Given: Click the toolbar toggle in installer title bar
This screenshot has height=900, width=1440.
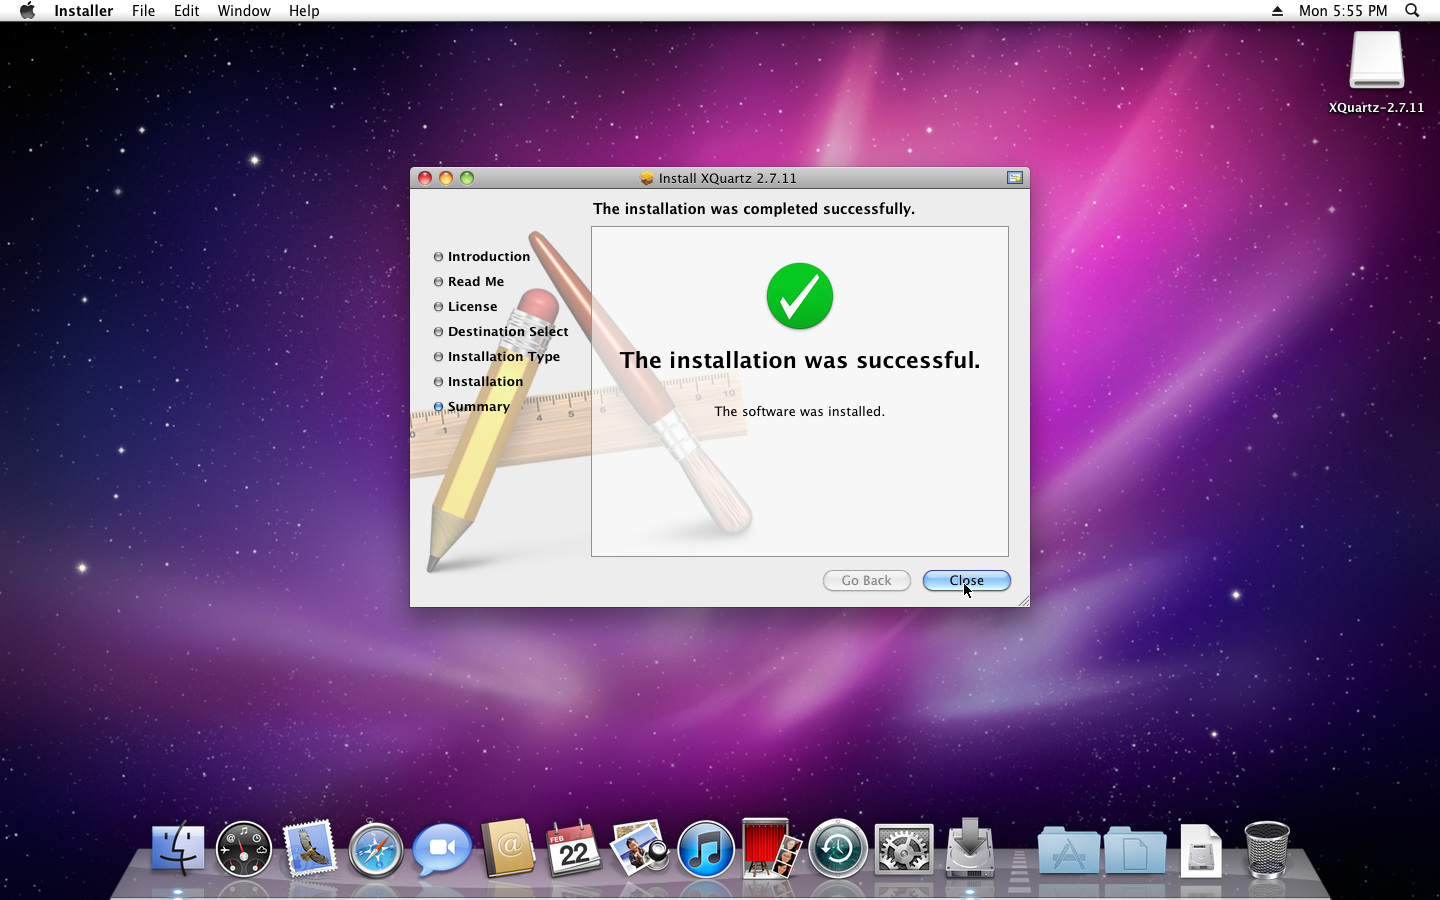Looking at the screenshot, I should [1015, 178].
